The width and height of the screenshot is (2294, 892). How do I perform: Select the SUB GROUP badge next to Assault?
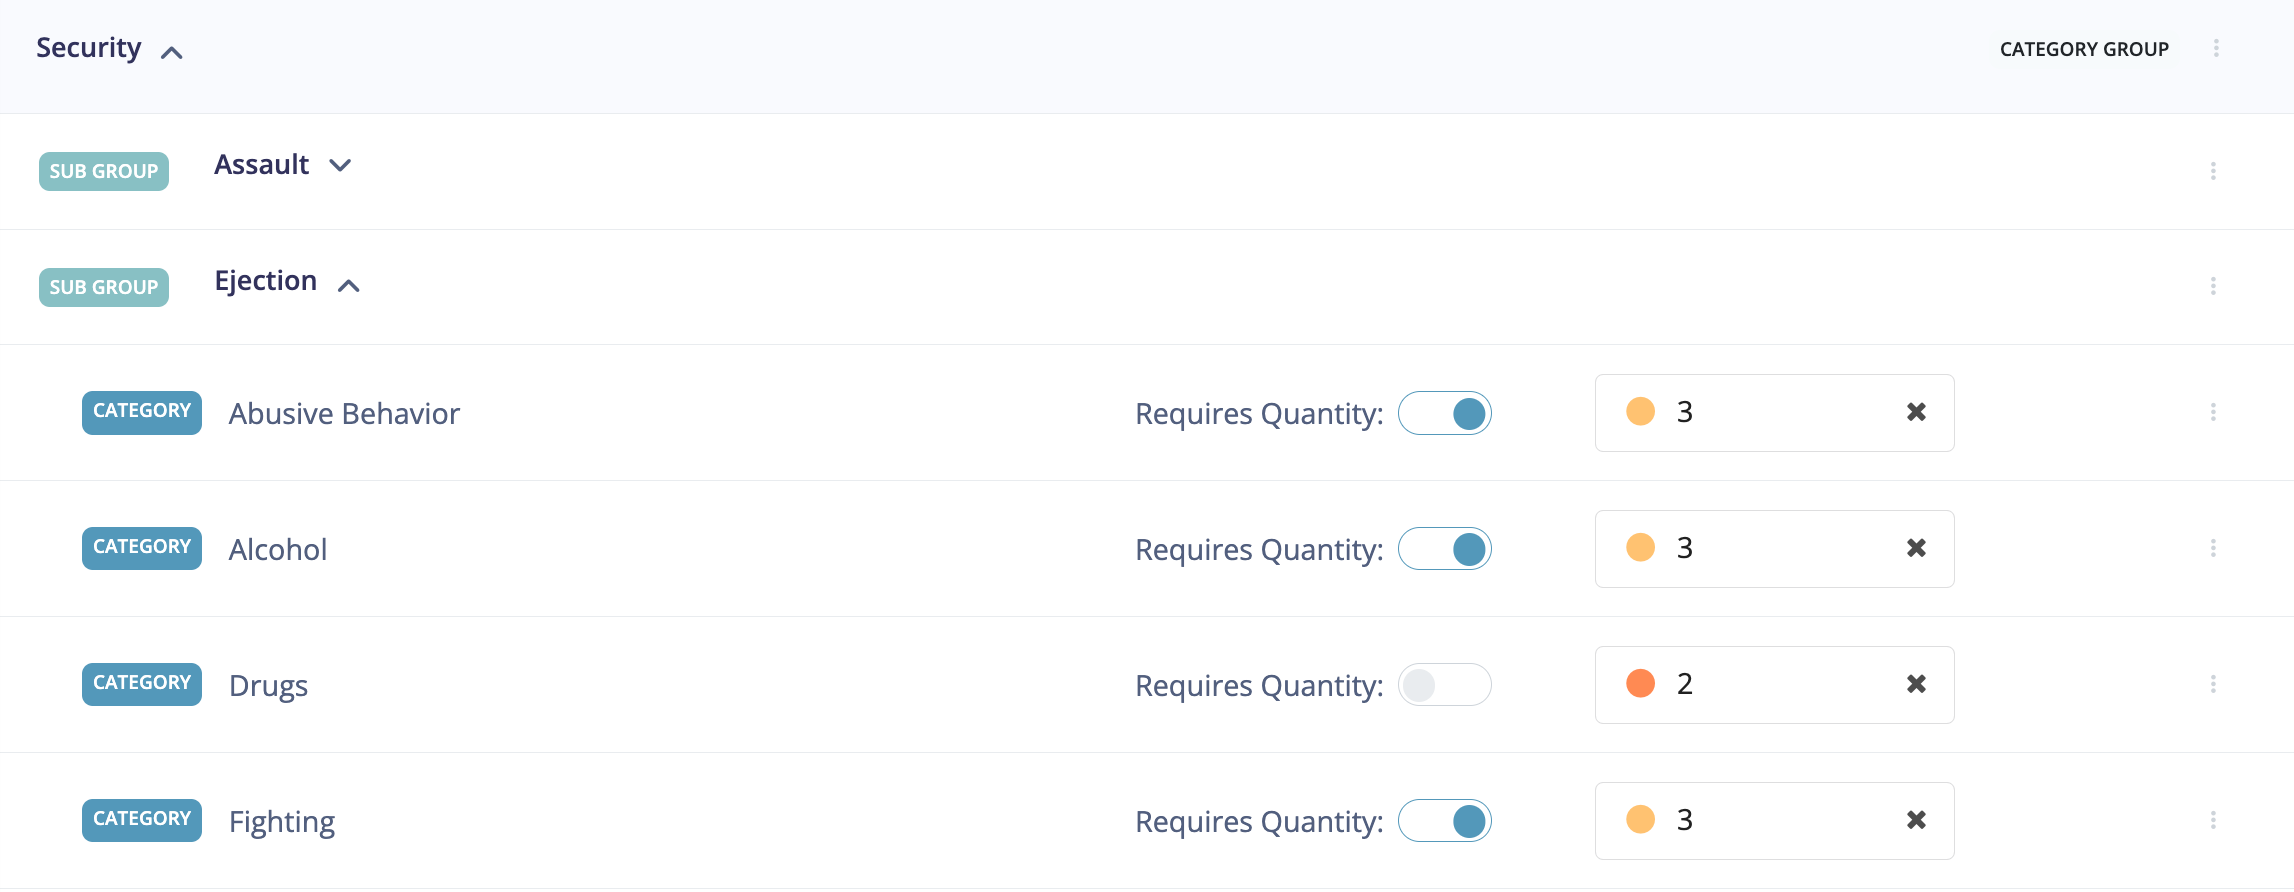point(103,170)
